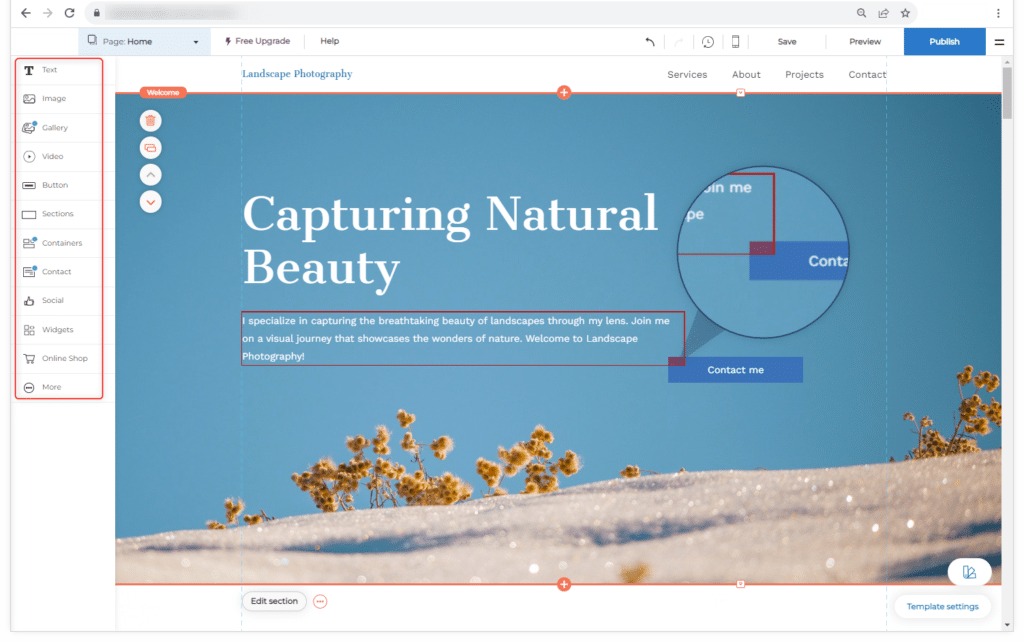The image size is (1024, 642).
Task: Open version history clock icon
Action: 707,42
